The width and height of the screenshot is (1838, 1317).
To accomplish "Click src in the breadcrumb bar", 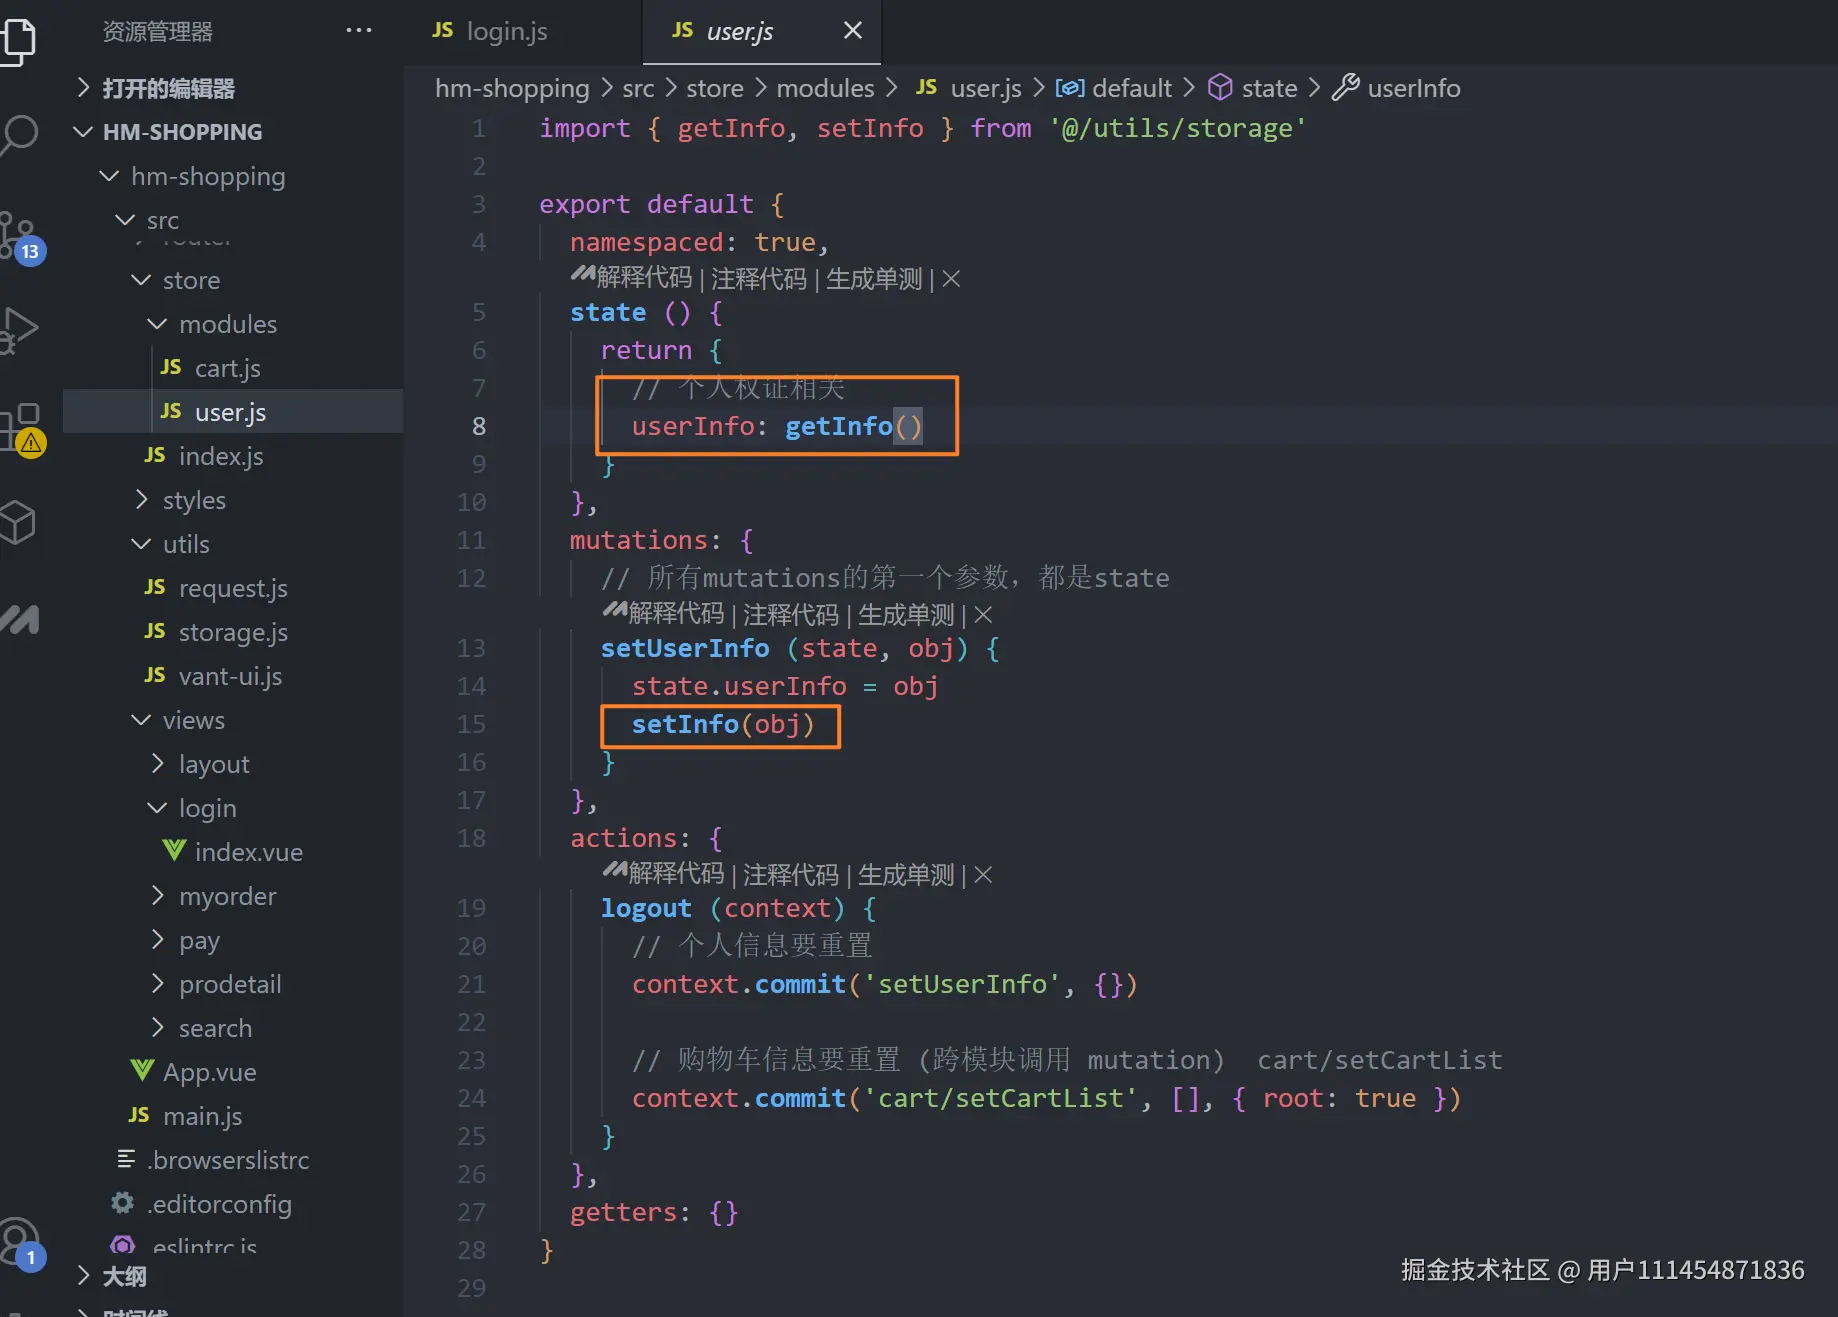I will (x=638, y=88).
